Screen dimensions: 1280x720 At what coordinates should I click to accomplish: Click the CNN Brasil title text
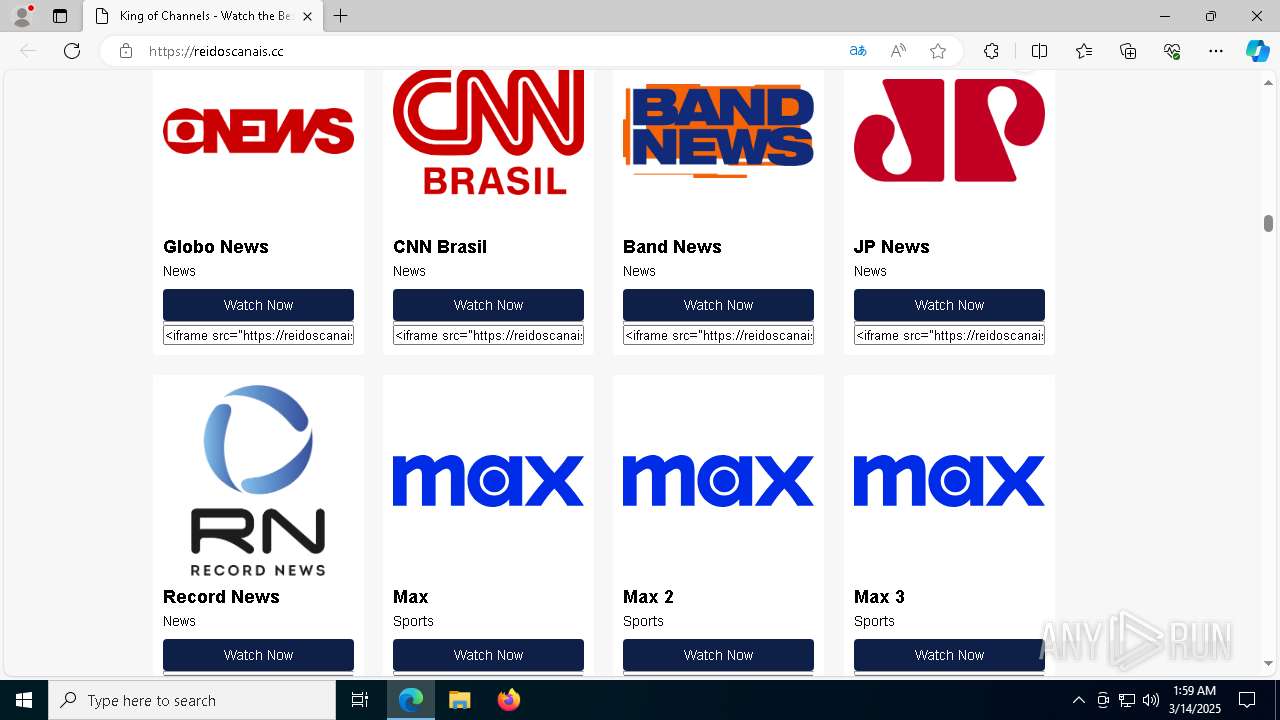(x=440, y=247)
